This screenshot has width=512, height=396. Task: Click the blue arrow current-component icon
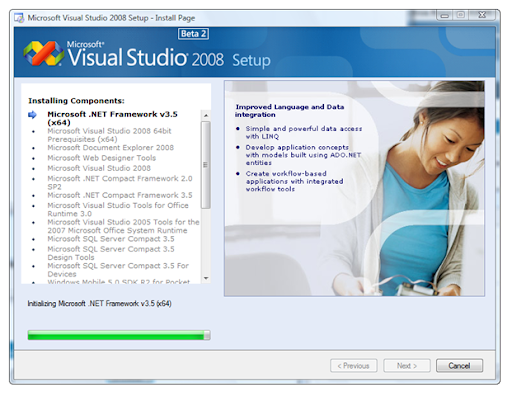(x=32, y=115)
